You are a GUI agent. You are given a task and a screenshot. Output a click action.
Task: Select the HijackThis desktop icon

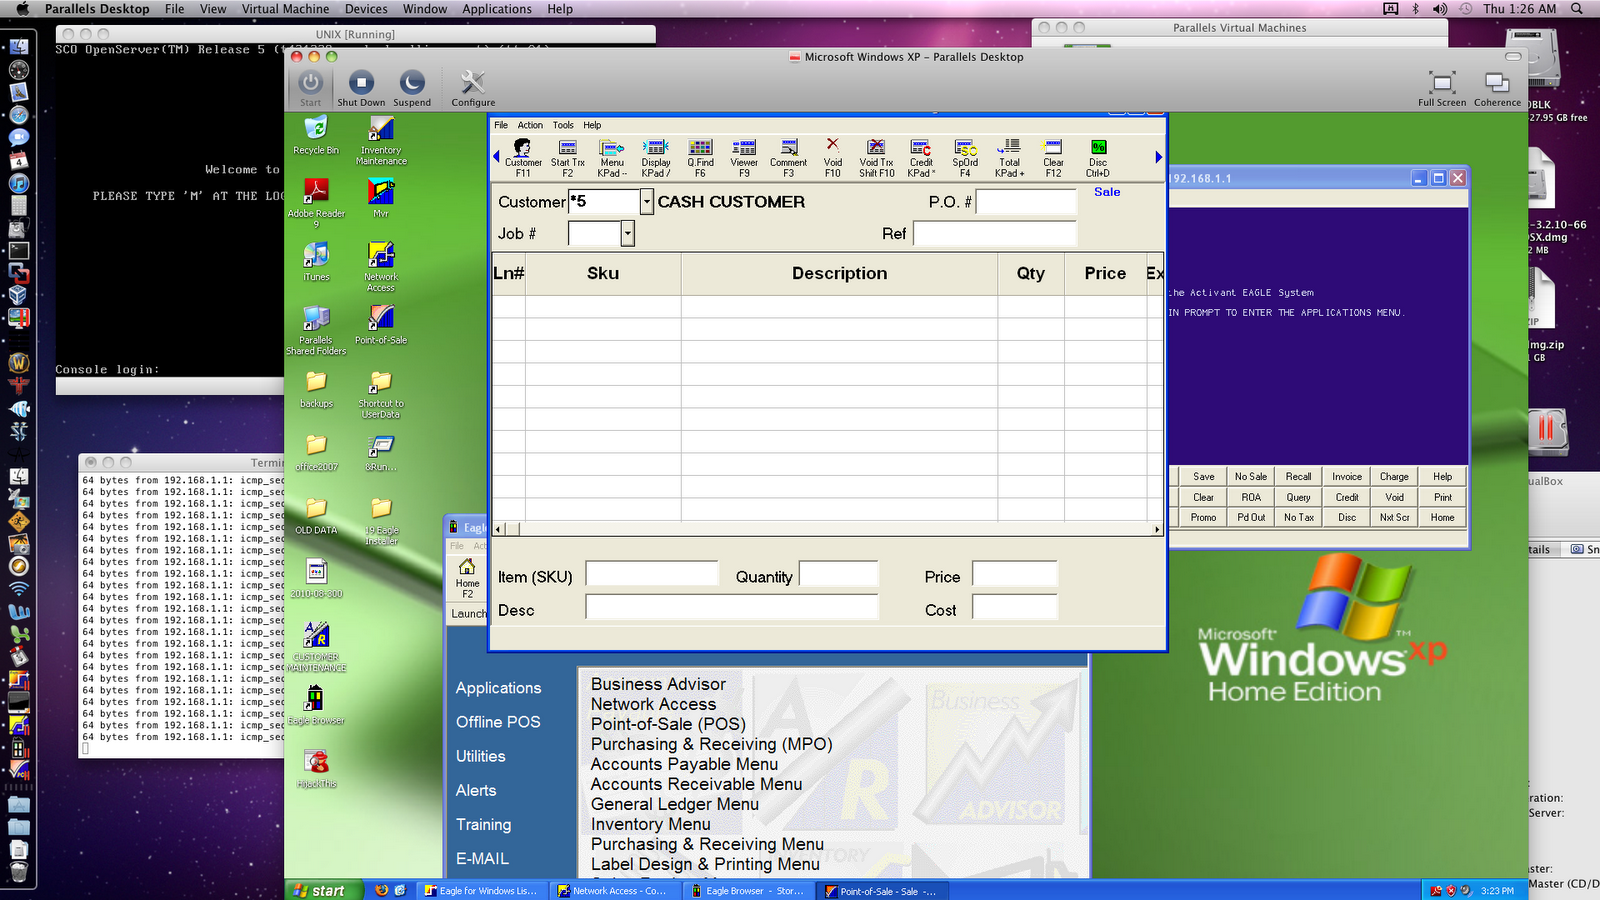pyautogui.click(x=316, y=769)
